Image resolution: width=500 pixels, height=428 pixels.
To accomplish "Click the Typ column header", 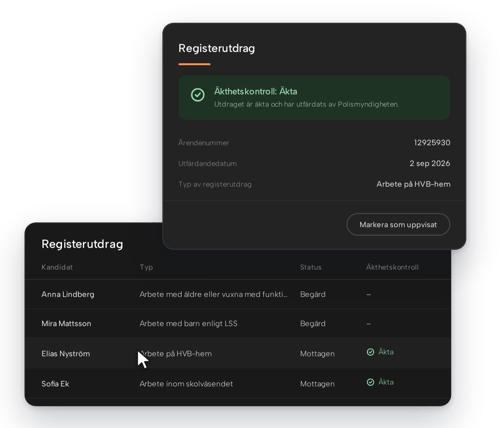I will 146,267.
